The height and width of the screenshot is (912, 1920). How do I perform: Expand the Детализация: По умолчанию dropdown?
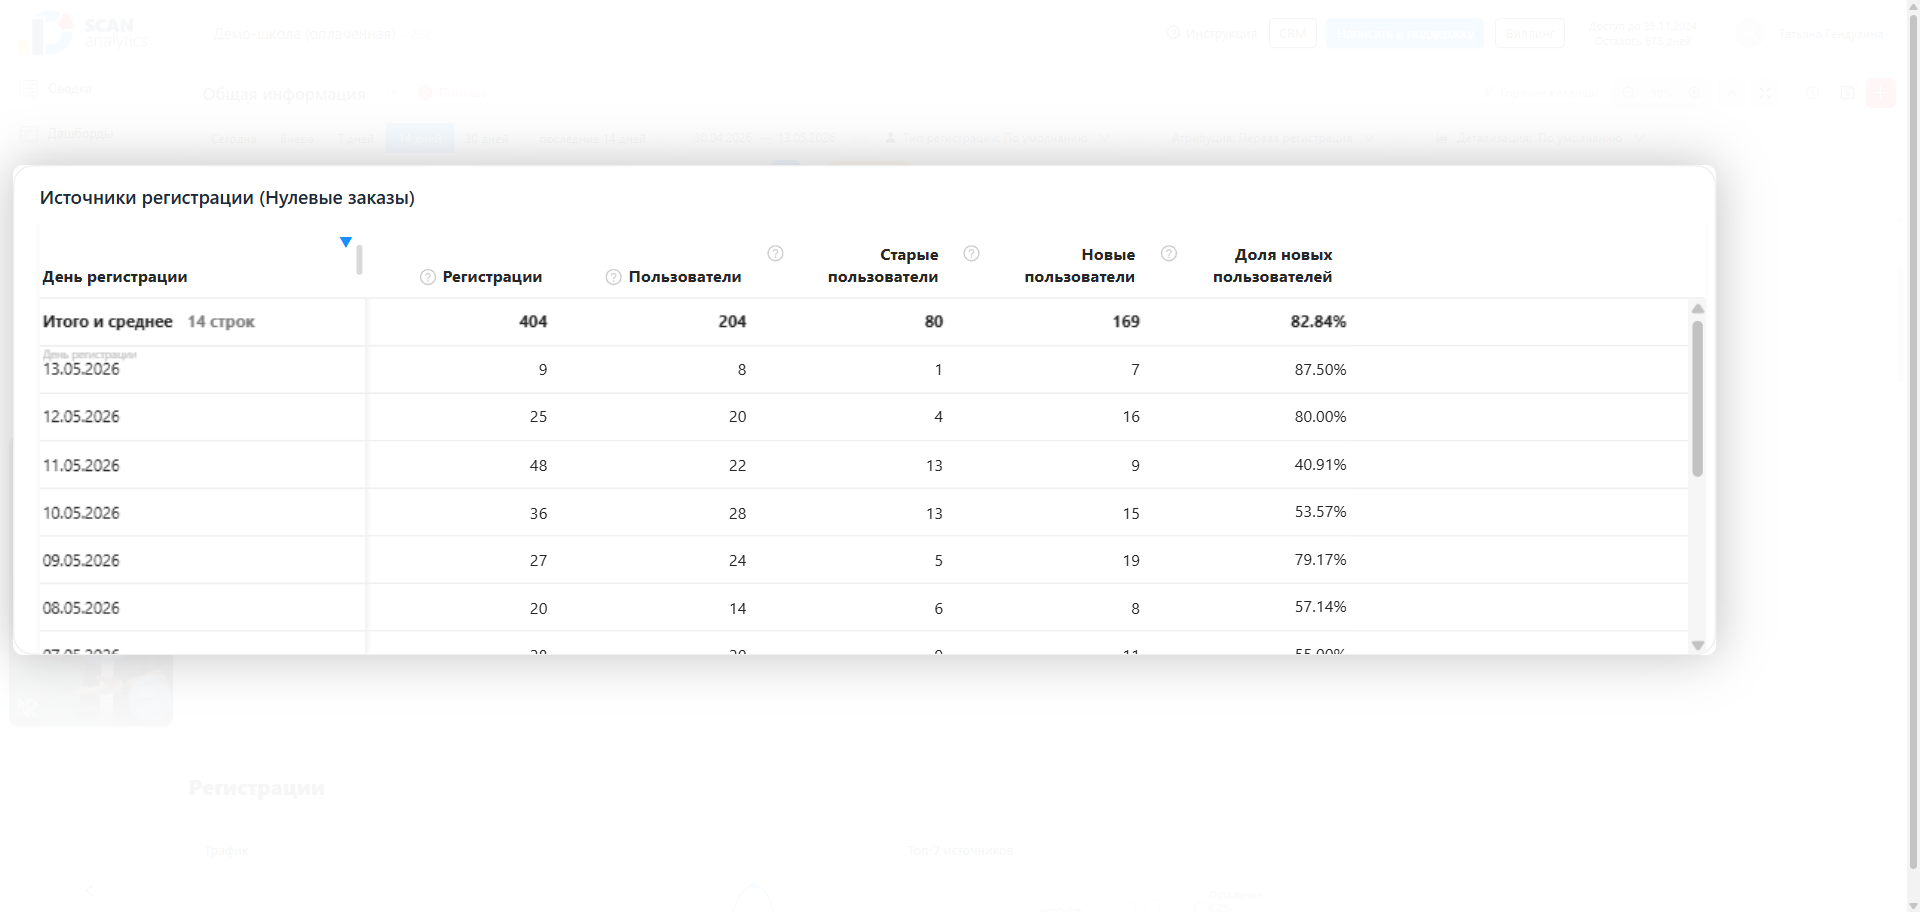pos(1541,138)
